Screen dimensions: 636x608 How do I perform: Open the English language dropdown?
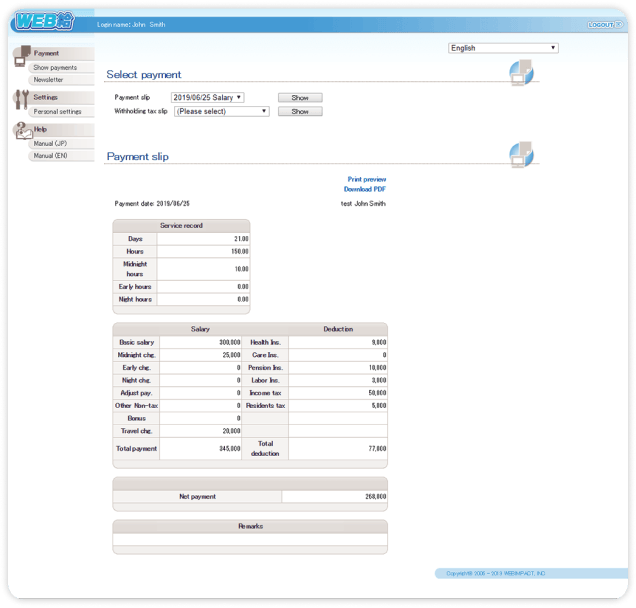(503, 48)
